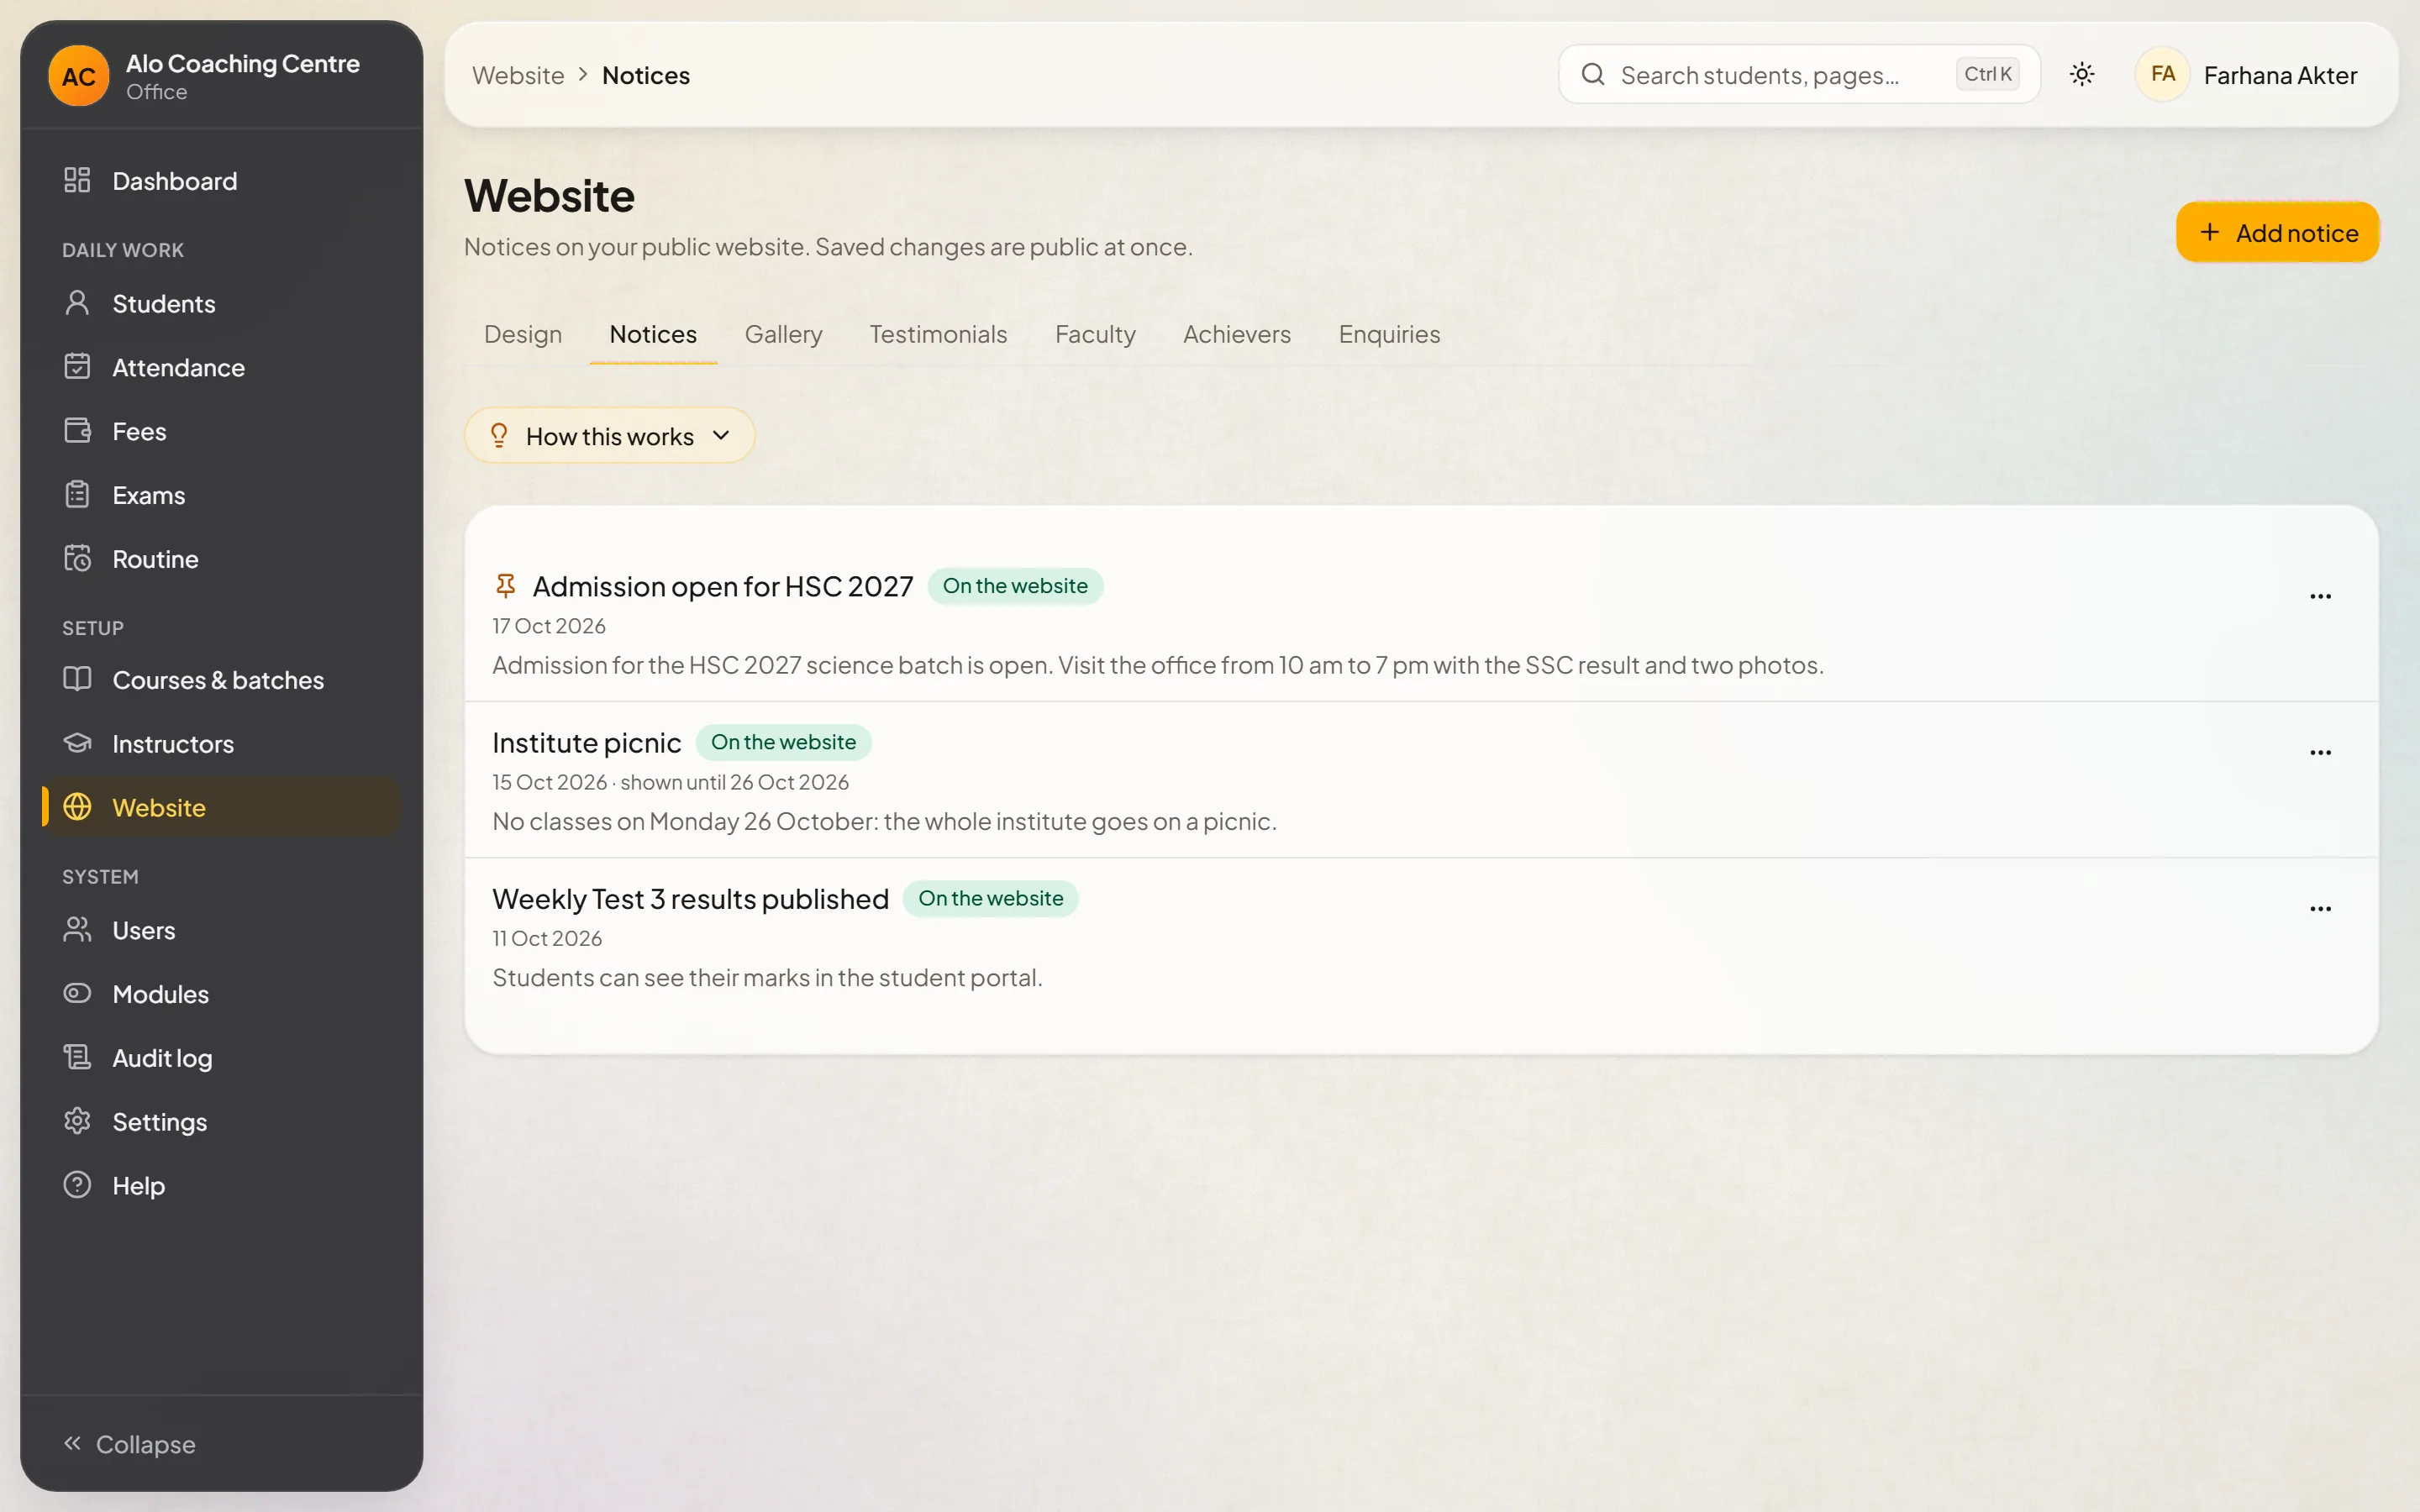2420x1512 pixels.
Task: Open the Help question mark icon
Action: click(77, 1185)
